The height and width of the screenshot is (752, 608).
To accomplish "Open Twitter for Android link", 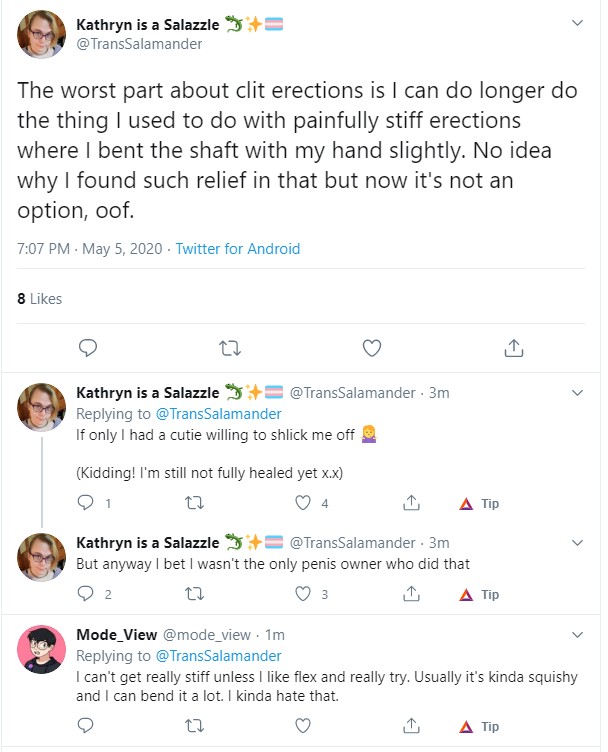I will click(237, 248).
